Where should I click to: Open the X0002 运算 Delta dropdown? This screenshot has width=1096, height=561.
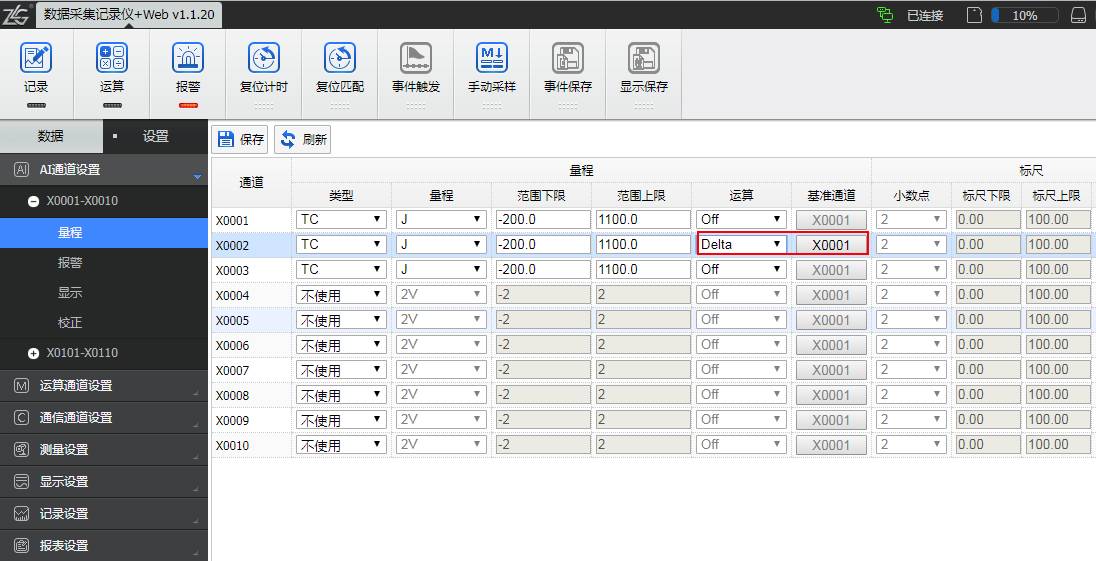click(741, 244)
